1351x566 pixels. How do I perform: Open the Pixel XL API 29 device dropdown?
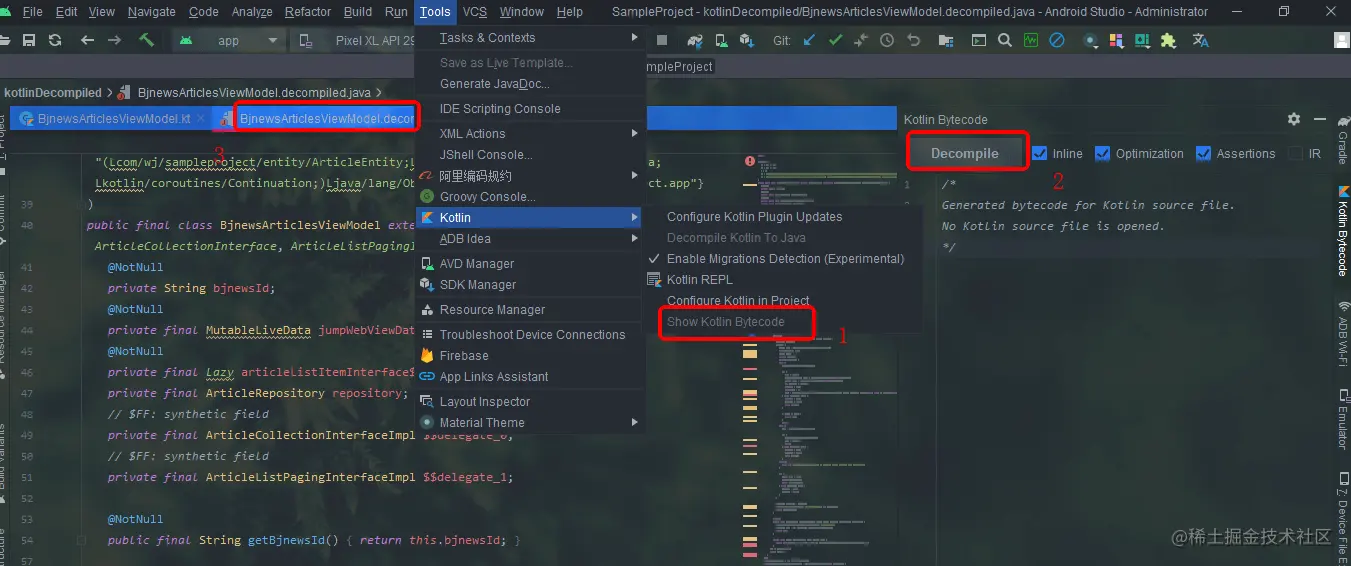click(356, 41)
